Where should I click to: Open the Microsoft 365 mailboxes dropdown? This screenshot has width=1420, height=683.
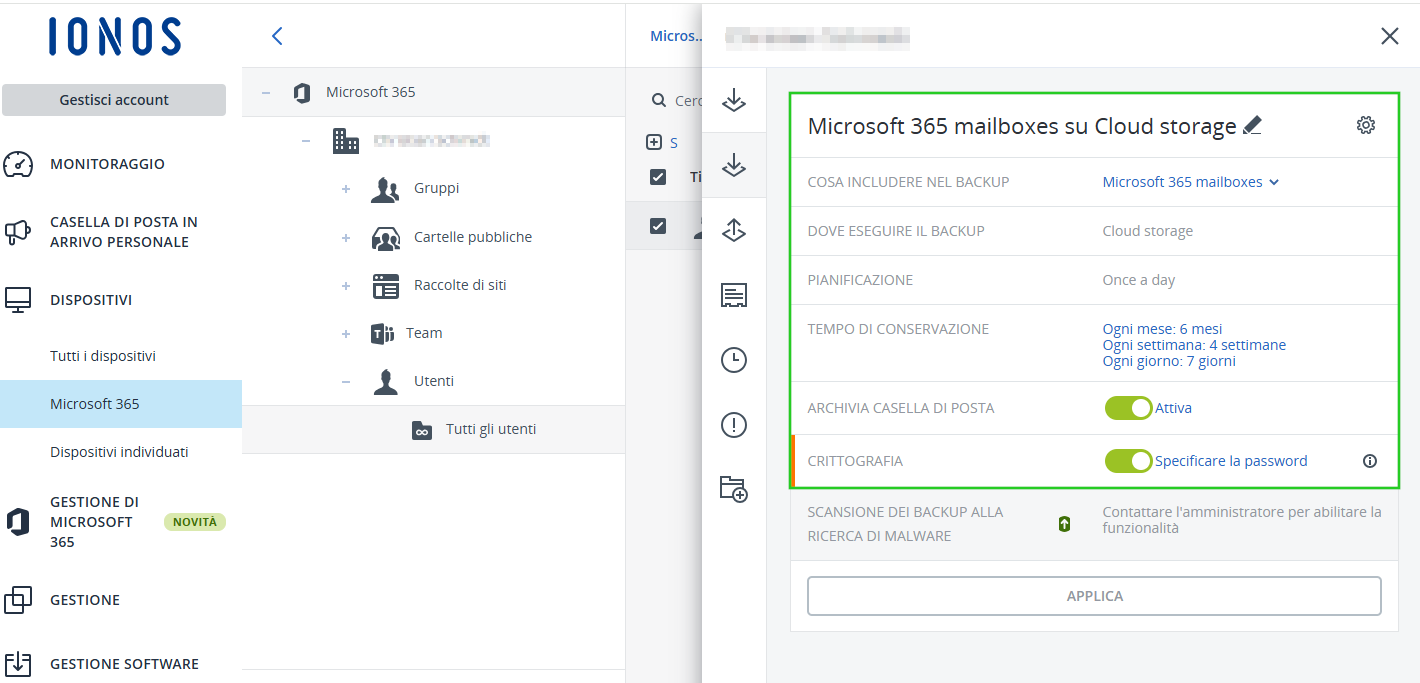1190,181
